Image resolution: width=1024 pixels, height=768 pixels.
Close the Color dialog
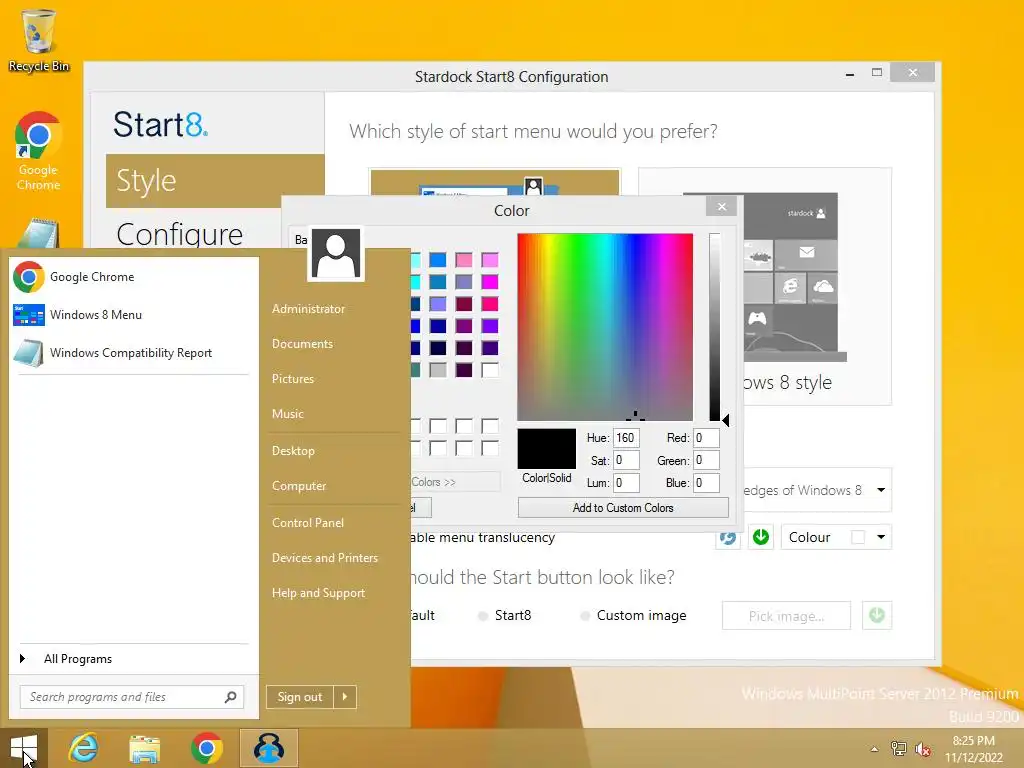tap(722, 206)
